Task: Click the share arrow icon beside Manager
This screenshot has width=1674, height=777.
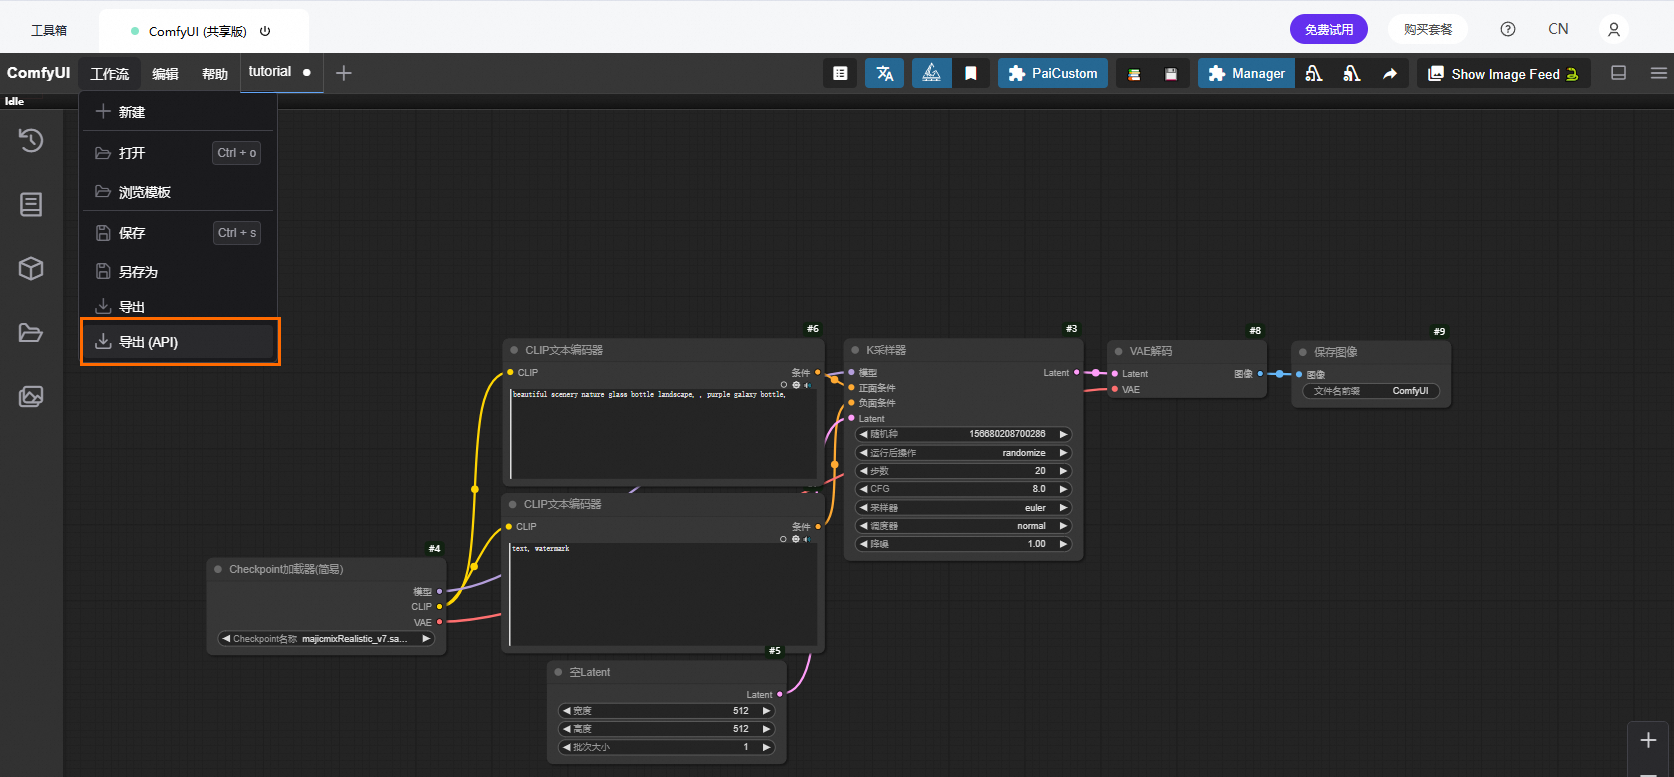Action: point(1390,73)
